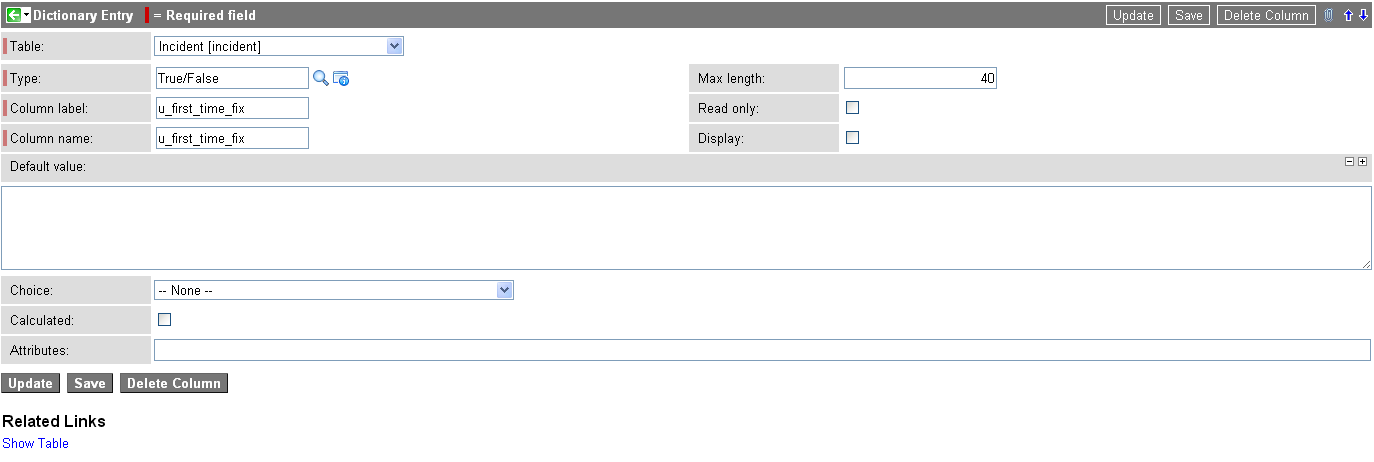Click into the Attributes input field

pos(762,350)
